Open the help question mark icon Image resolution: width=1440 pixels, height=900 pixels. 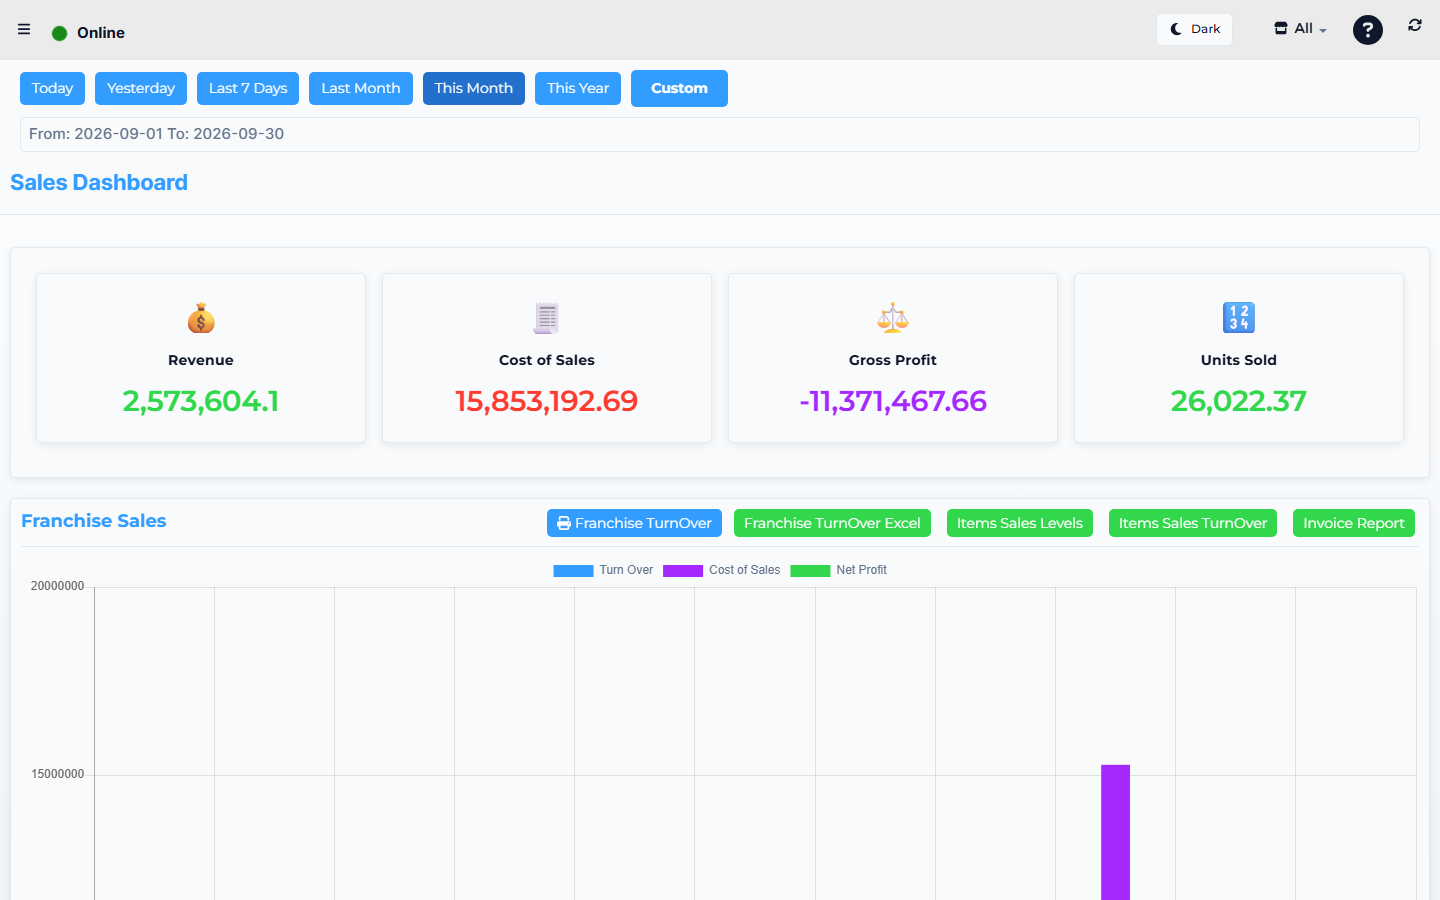pyautogui.click(x=1368, y=30)
